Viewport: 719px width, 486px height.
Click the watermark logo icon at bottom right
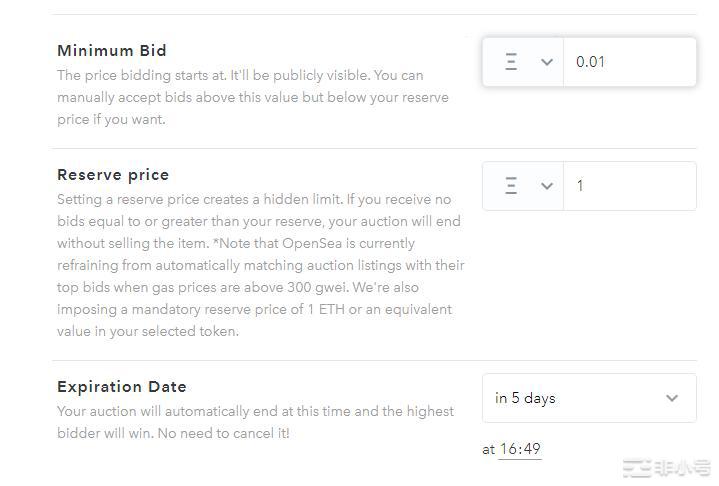coord(637,469)
